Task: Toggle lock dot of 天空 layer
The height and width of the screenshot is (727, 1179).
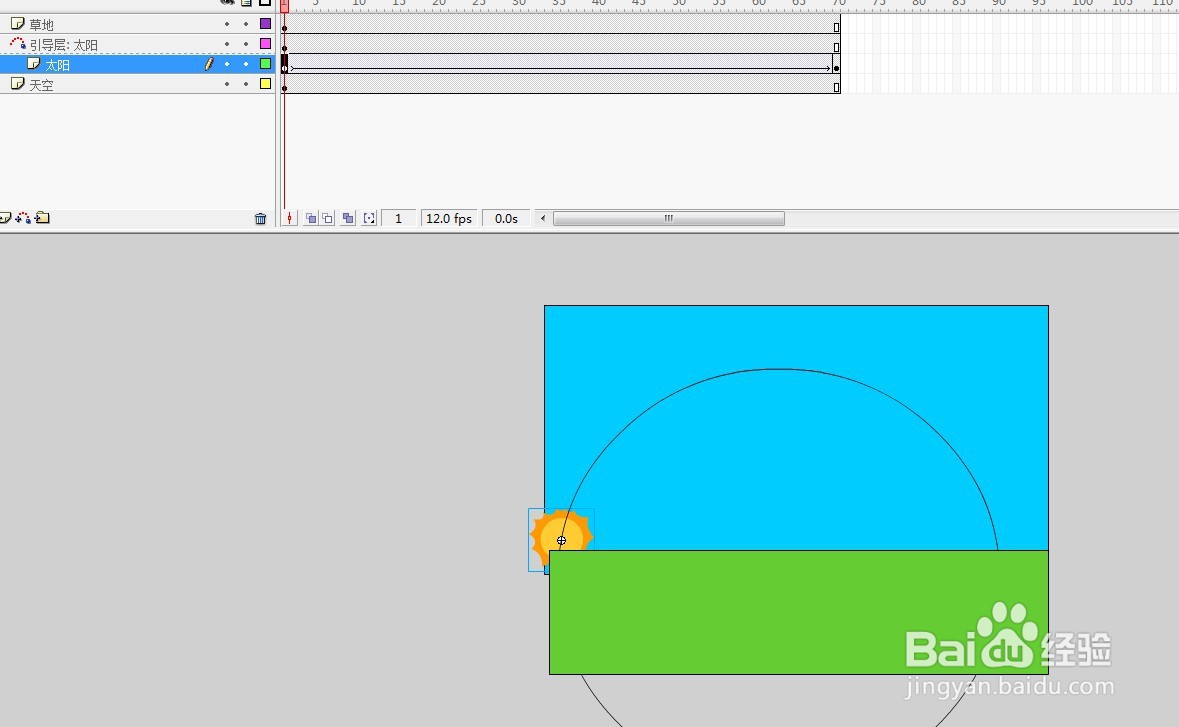Action: [x=246, y=84]
